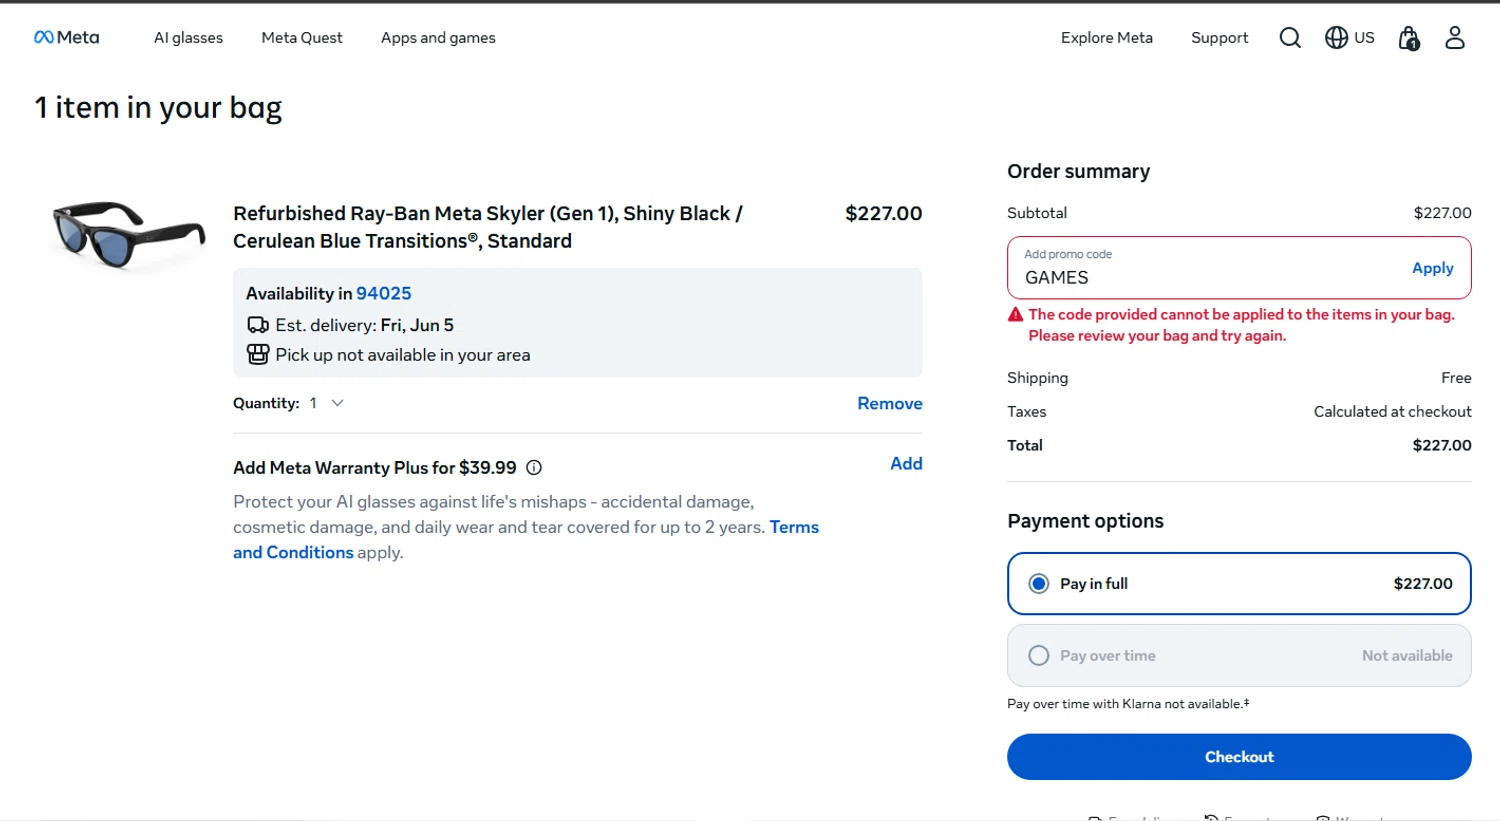This screenshot has width=1500, height=821.
Task: Click the Payment options heading
Action: 1085,521
